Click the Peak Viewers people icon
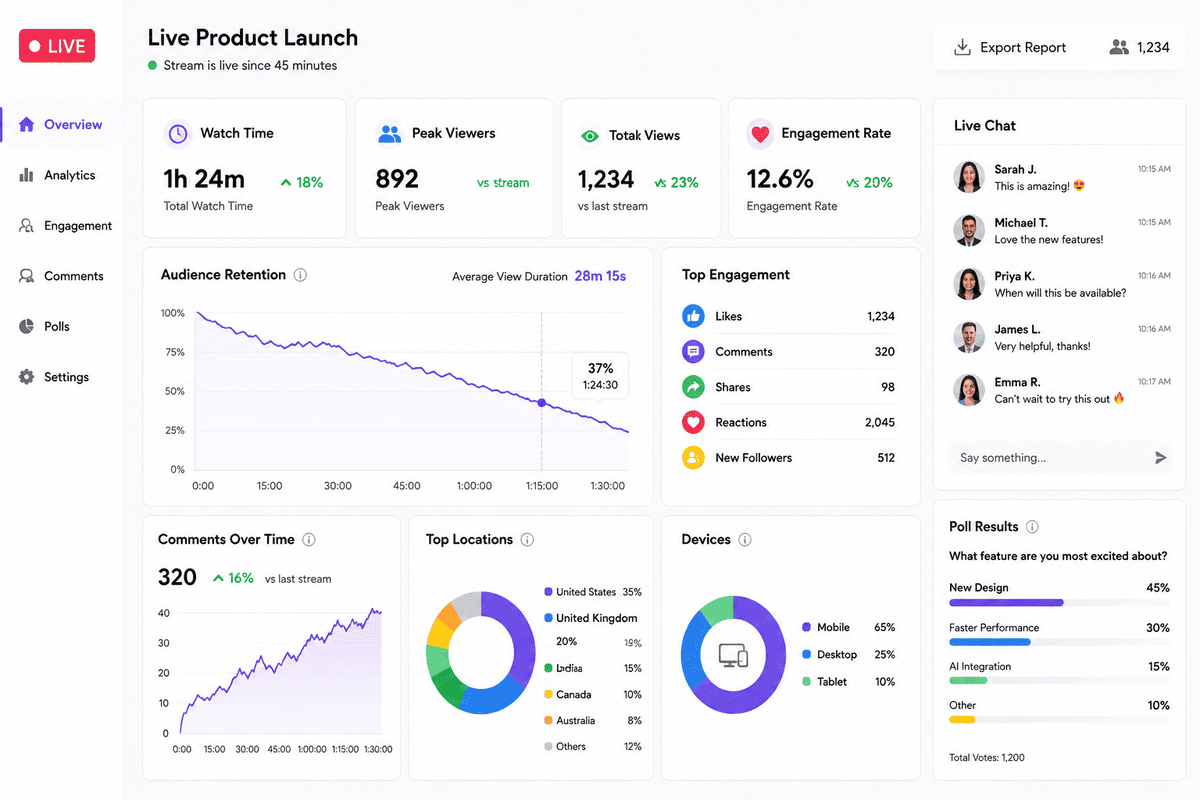This screenshot has height=800, width=1200. point(389,133)
